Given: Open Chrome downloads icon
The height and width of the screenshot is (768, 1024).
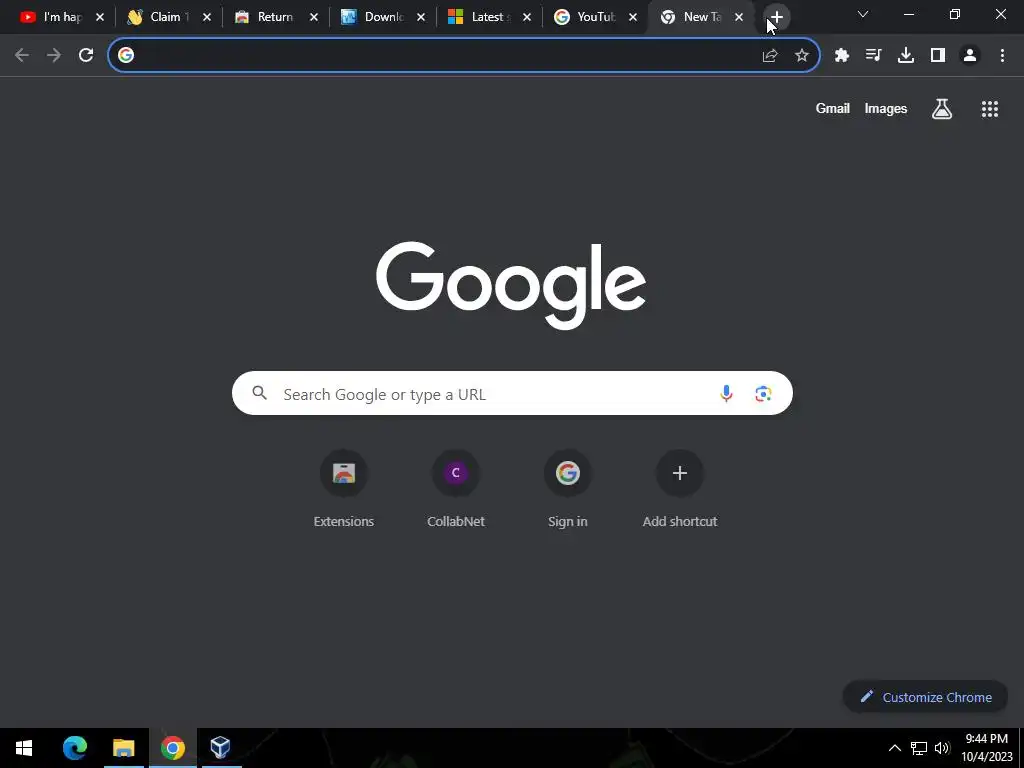Looking at the screenshot, I should 906,56.
